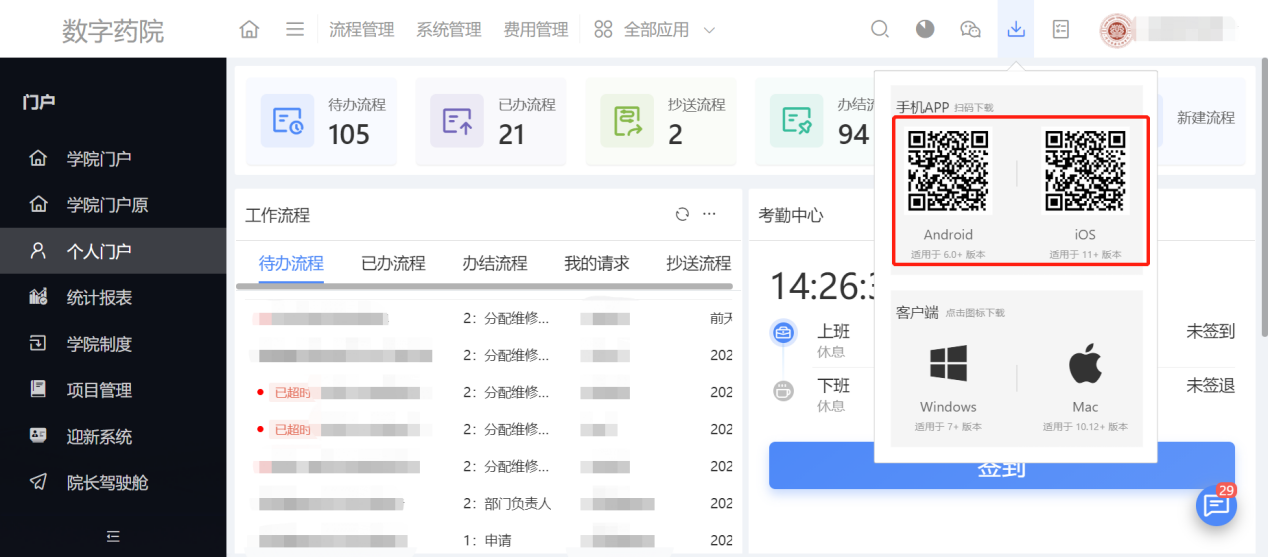Viewport: 1268px width, 557px height.
Task: Open the 系统管理 menu
Action: 449,30
